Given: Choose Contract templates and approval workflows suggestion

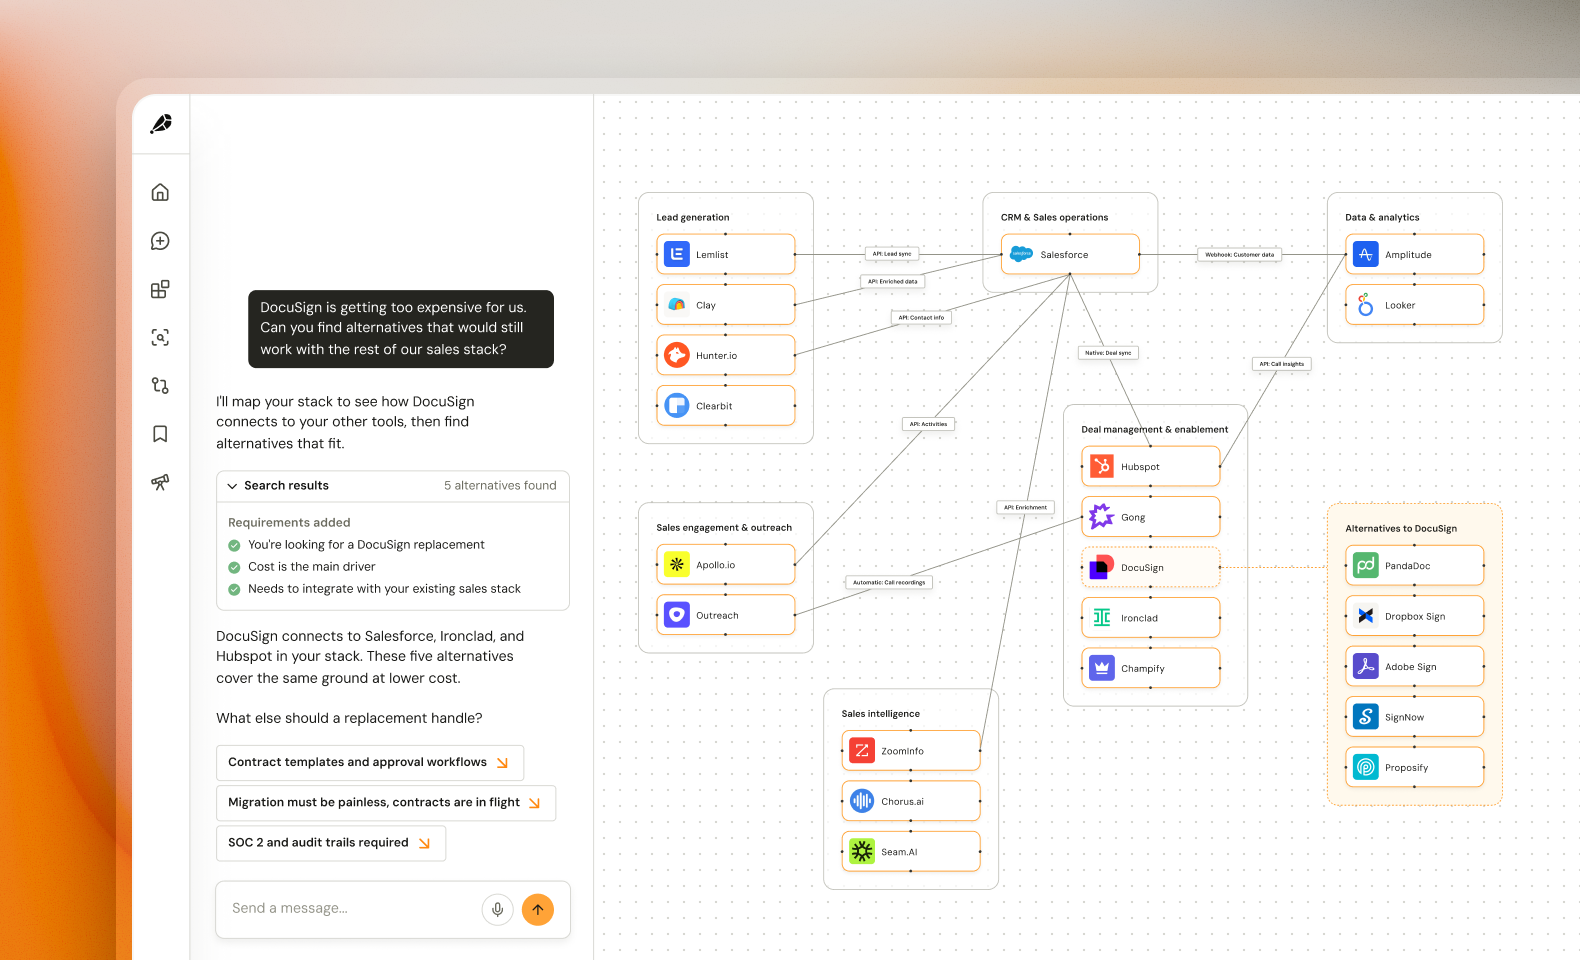Looking at the screenshot, I should pyautogui.click(x=370, y=763).
